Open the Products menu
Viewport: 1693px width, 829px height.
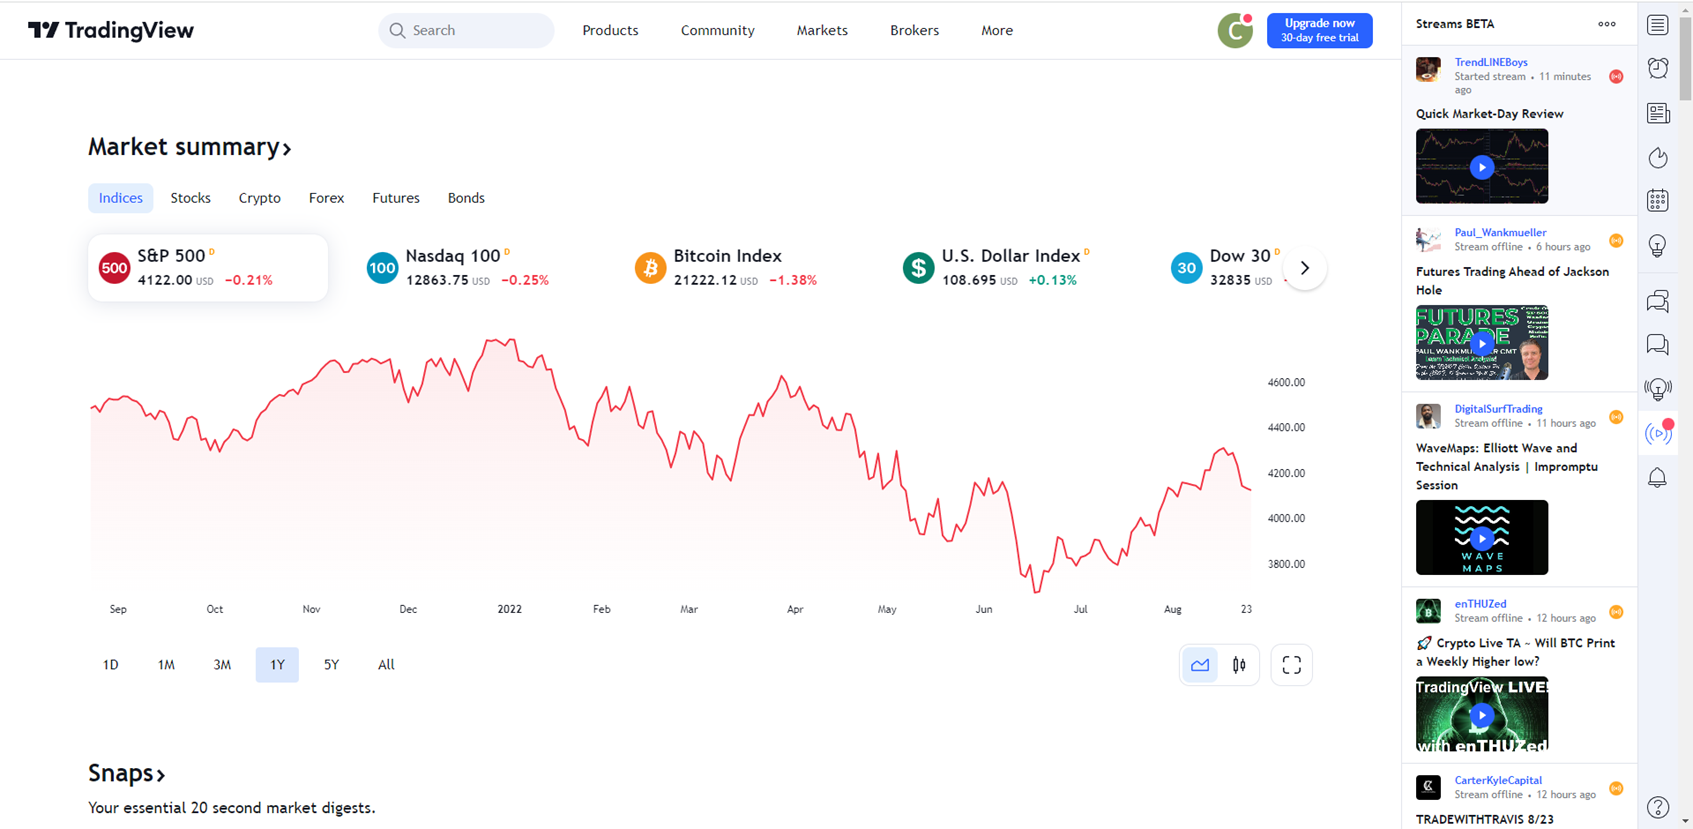[x=610, y=30]
